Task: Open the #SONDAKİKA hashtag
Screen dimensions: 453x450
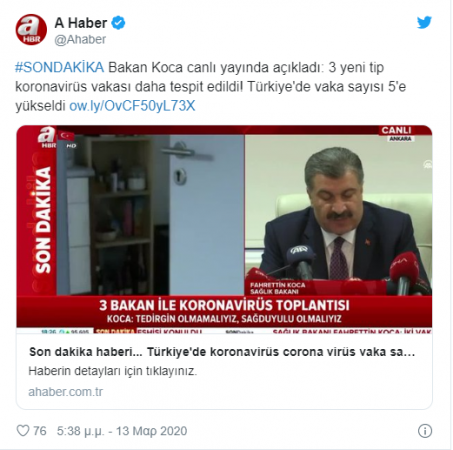Action: tap(60, 67)
